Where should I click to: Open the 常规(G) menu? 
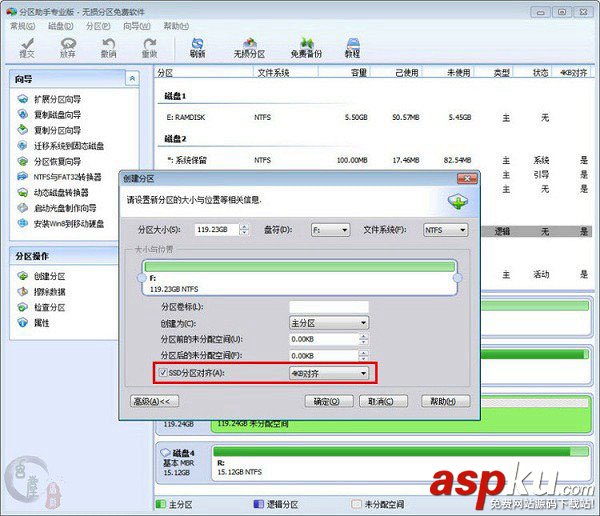(23, 26)
